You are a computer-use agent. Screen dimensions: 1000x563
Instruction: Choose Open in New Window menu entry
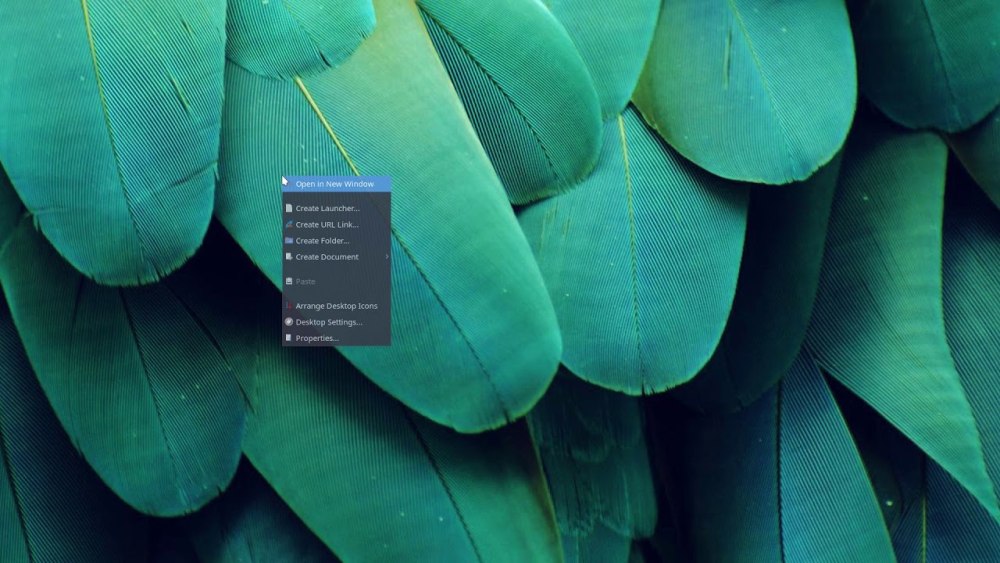pyautogui.click(x=336, y=184)
